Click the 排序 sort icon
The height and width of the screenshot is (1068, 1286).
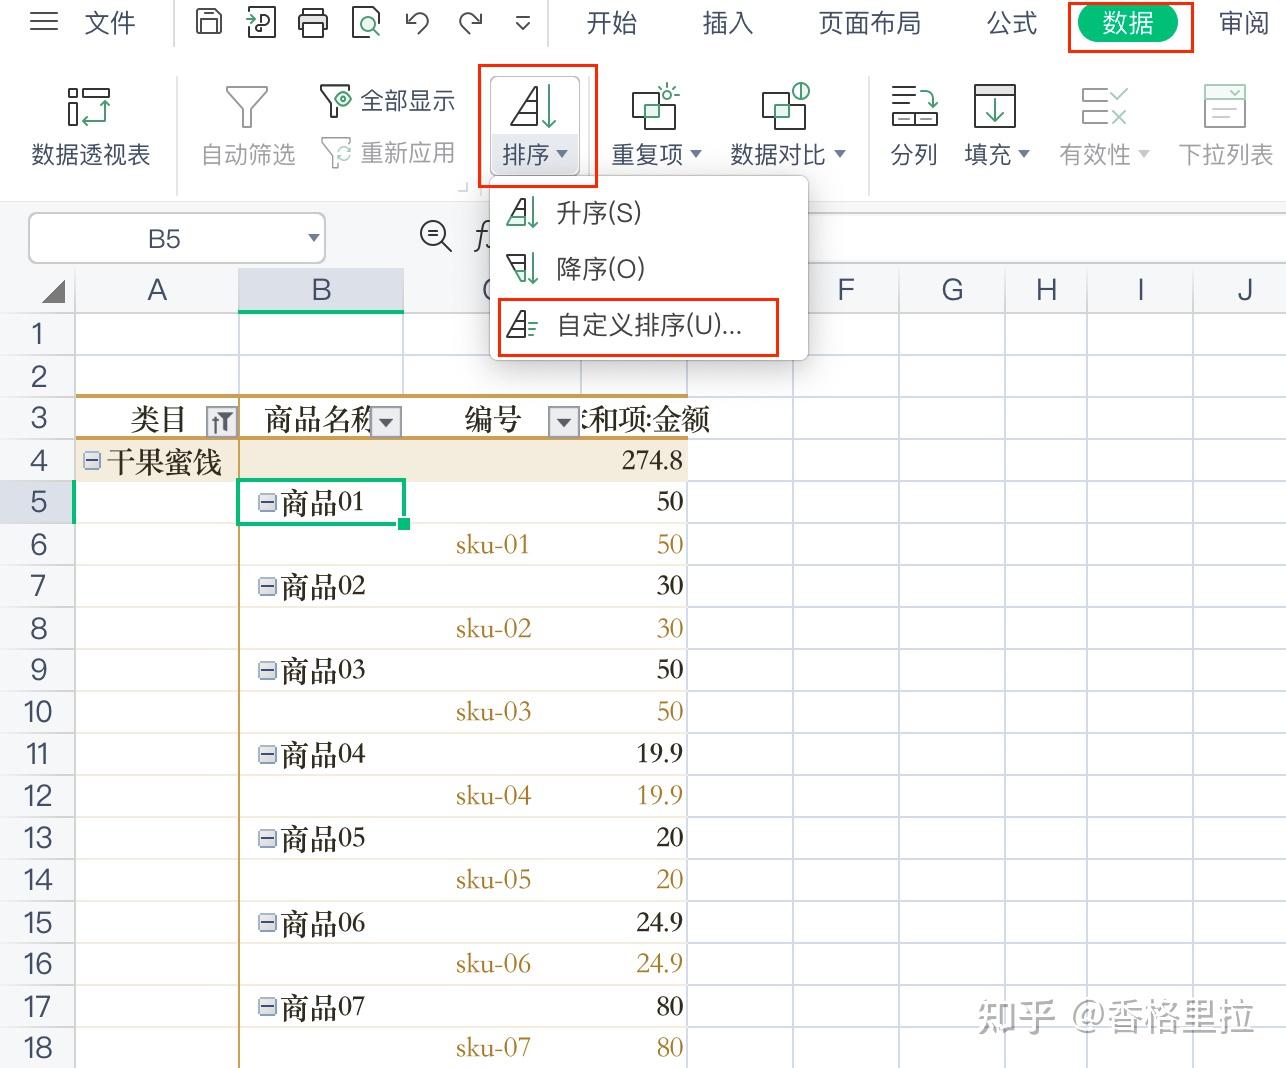(x=535, y=106)
